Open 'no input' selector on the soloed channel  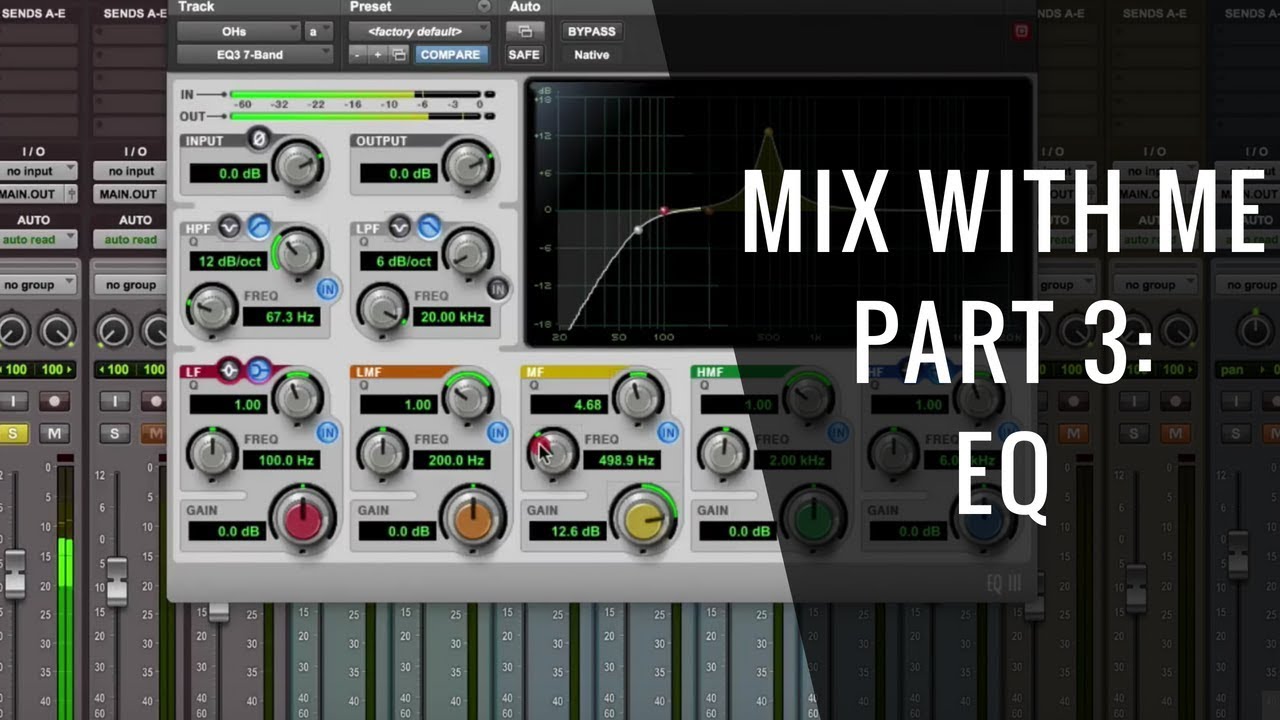[x=39, y=171]
